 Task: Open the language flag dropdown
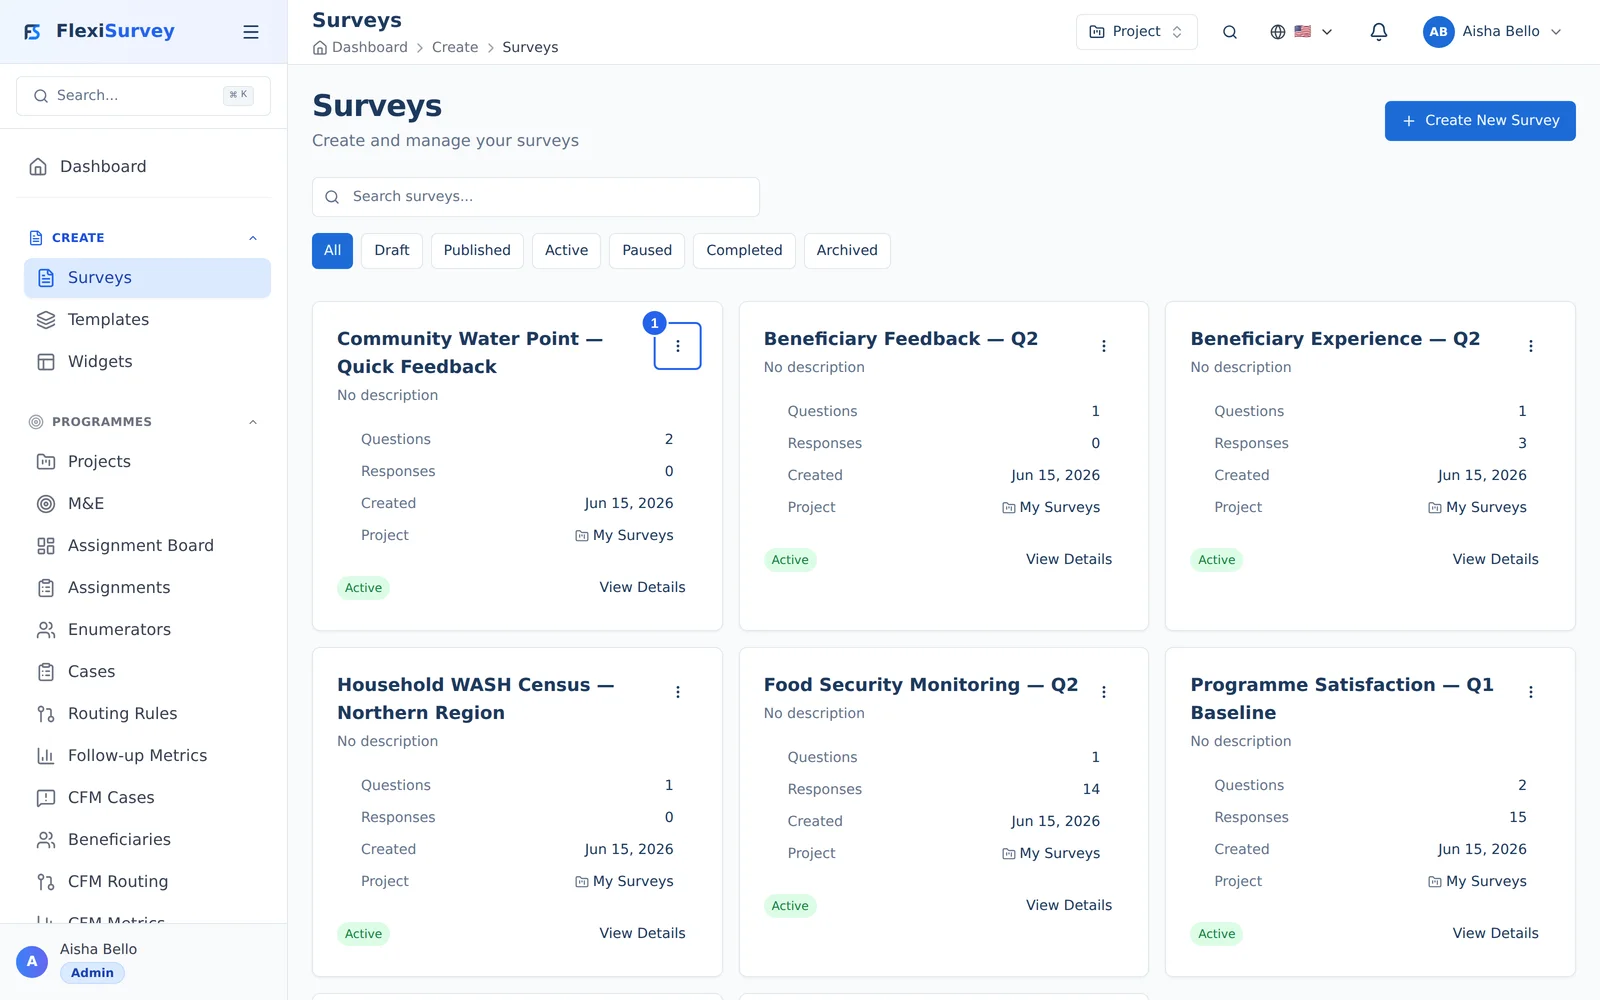(x=1301, y=32)
